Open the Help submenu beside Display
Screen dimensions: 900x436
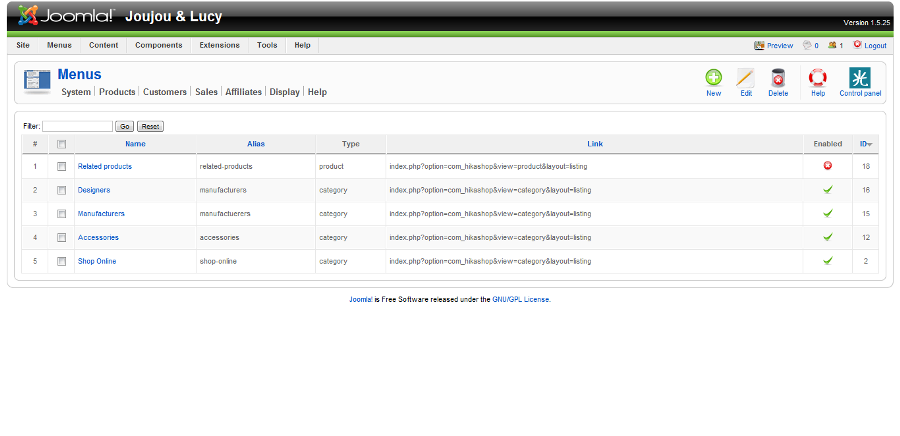317,92
